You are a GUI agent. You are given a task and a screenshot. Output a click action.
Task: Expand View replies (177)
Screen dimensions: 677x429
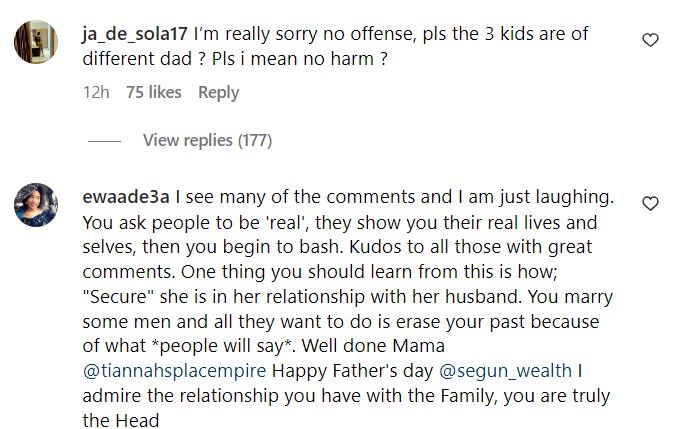[x=207, y=140]
